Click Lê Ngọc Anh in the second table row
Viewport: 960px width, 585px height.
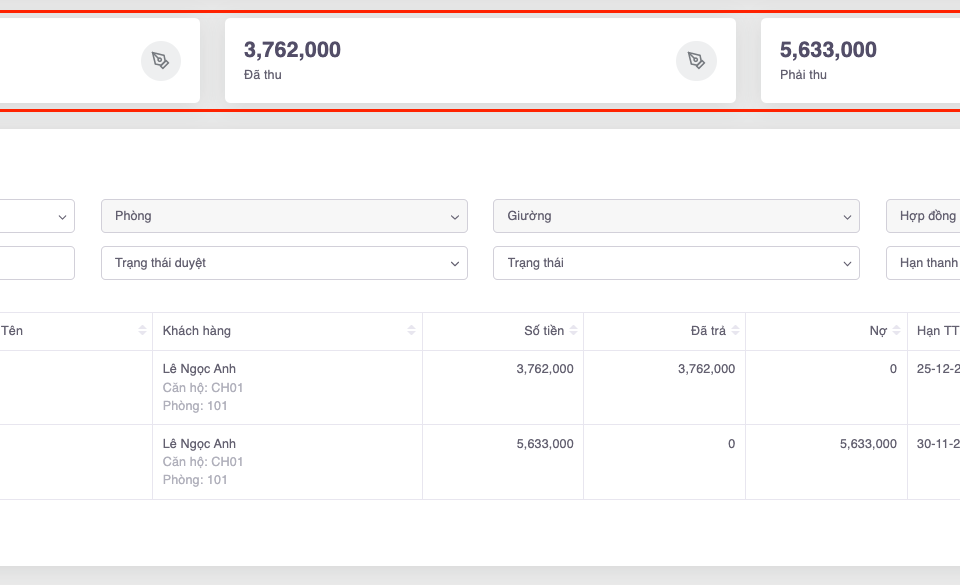(199, 444)
